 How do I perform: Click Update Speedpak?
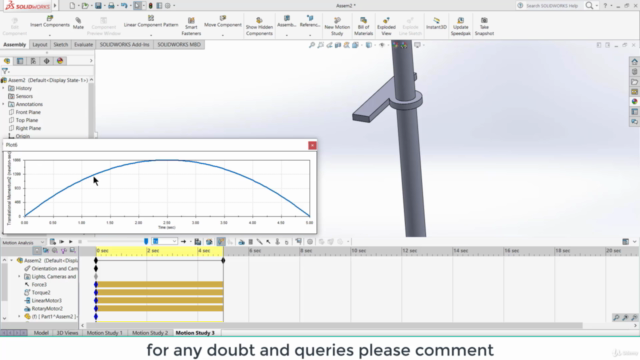461,26
